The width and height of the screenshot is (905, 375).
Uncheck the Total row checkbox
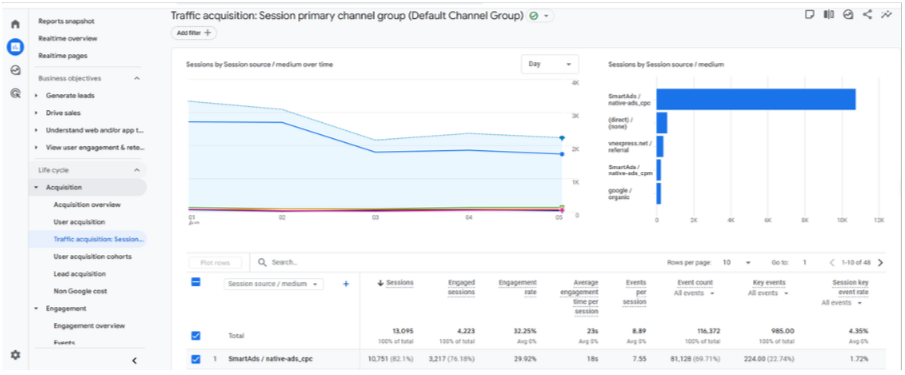click(196, 335)
